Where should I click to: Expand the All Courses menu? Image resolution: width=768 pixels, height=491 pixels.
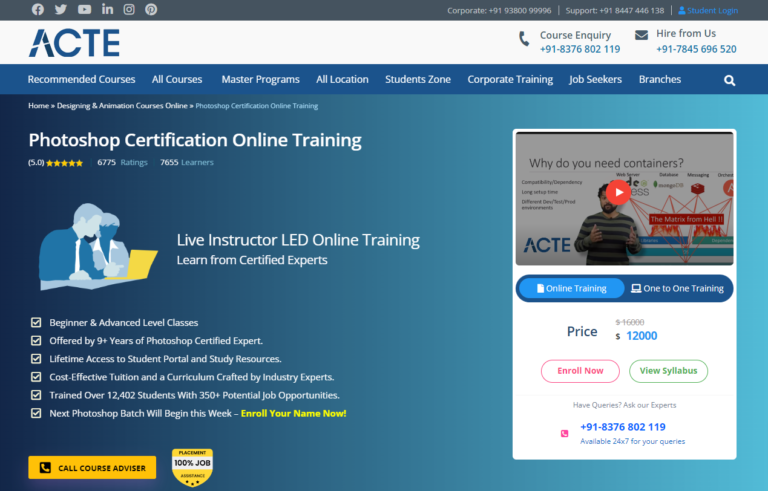pos(177,79)
